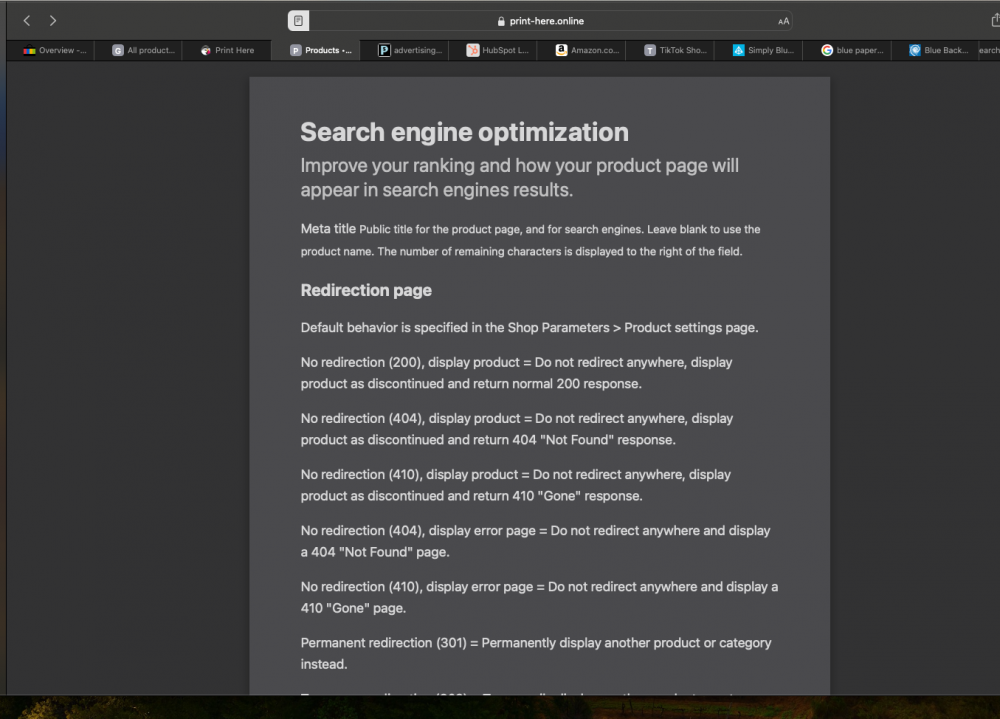Click the Forward navigation arrow
The height and width of the screenshot is (719, 1000).
[53, 20]
